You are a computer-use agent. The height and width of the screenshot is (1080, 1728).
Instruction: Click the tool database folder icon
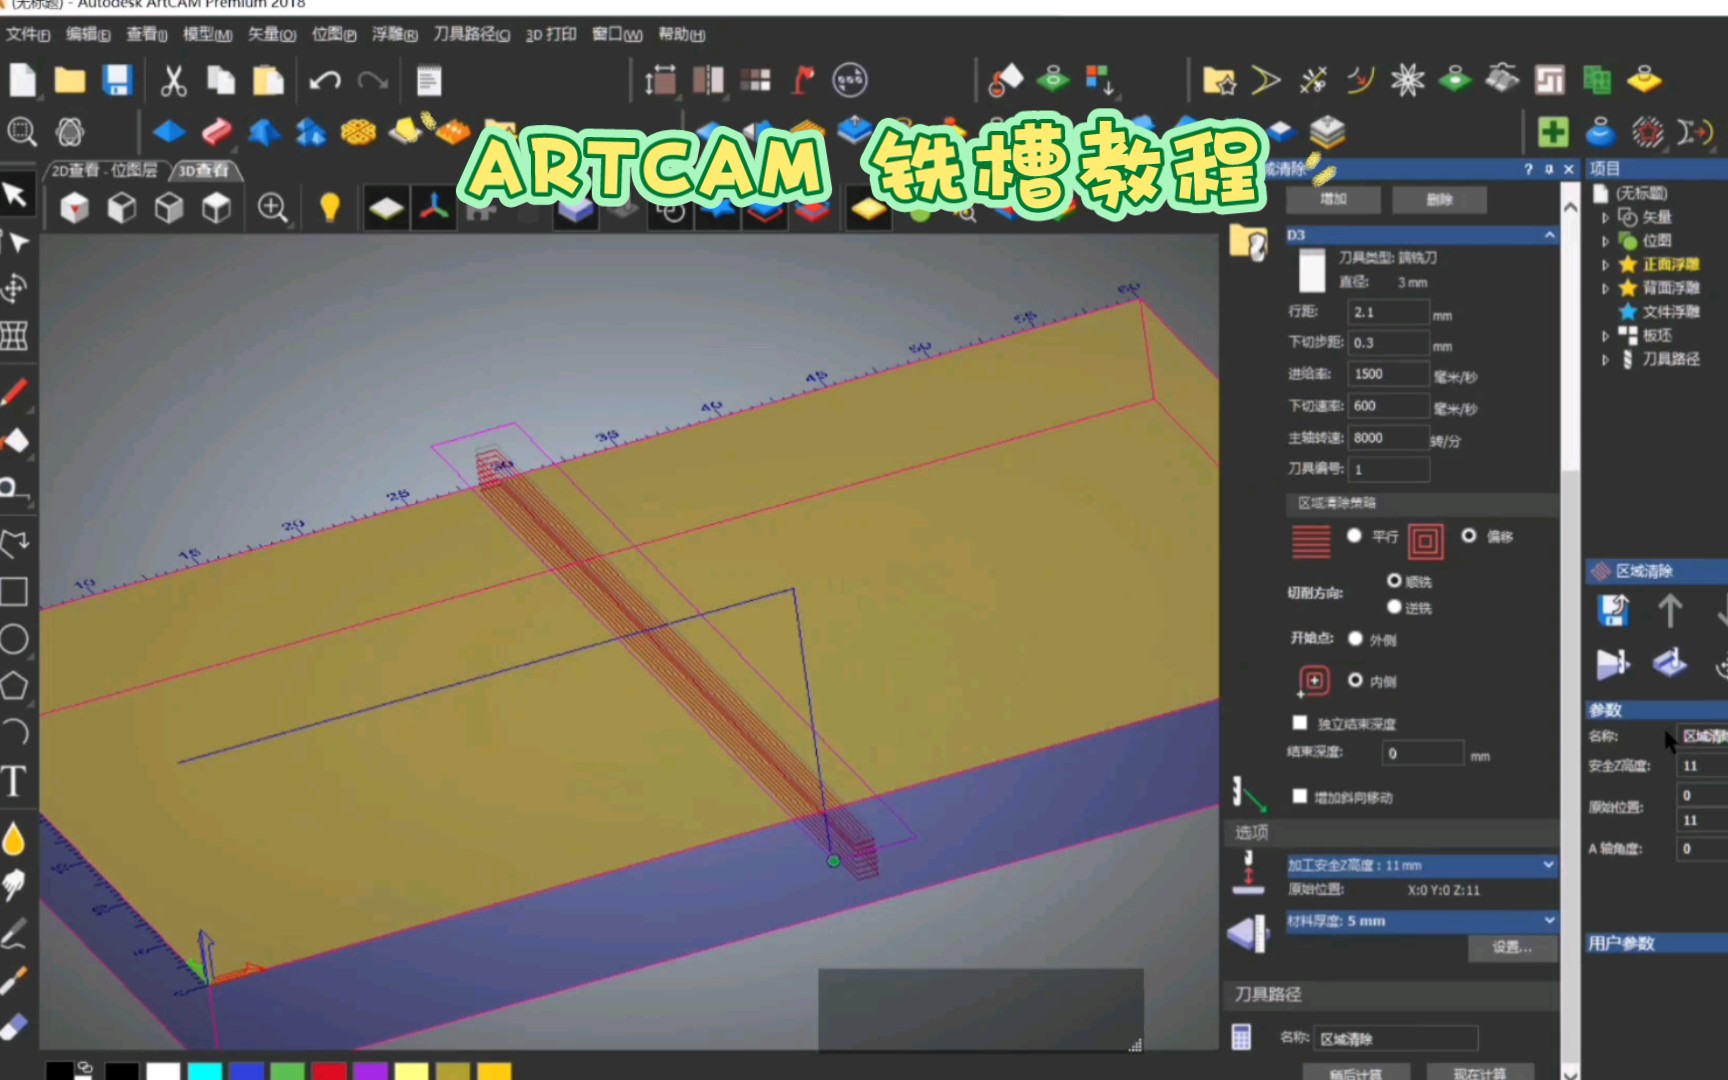[1249, 241]
